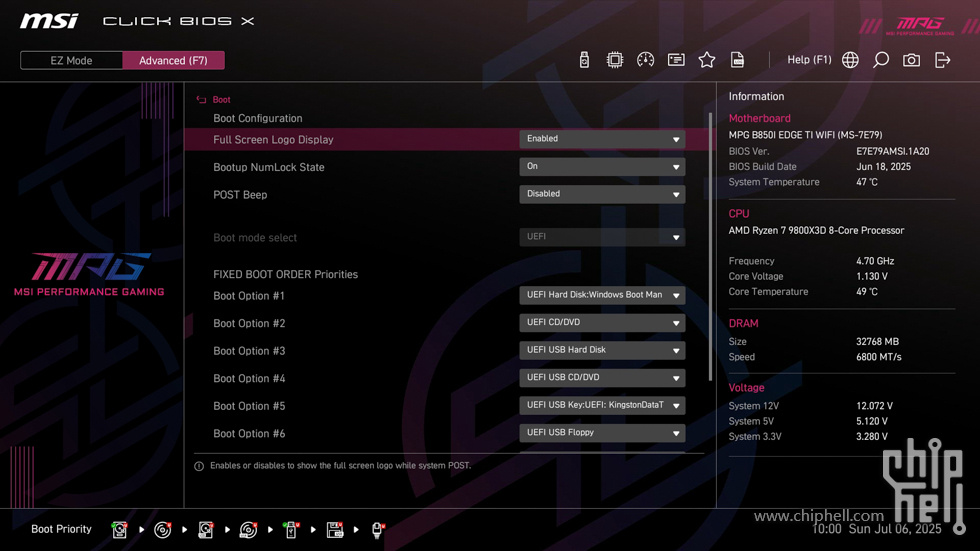Click the FIXED BOOT ORDER Priorities heading
Viewport: 980px width, 551px height.
pyautogui.click(x=286, y=274)
